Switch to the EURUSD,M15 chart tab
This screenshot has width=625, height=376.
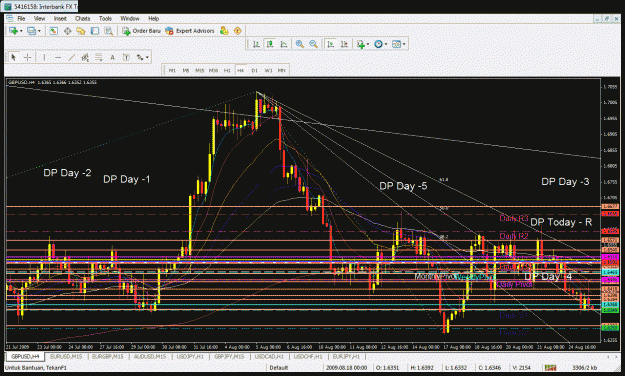tap(66, 356)
